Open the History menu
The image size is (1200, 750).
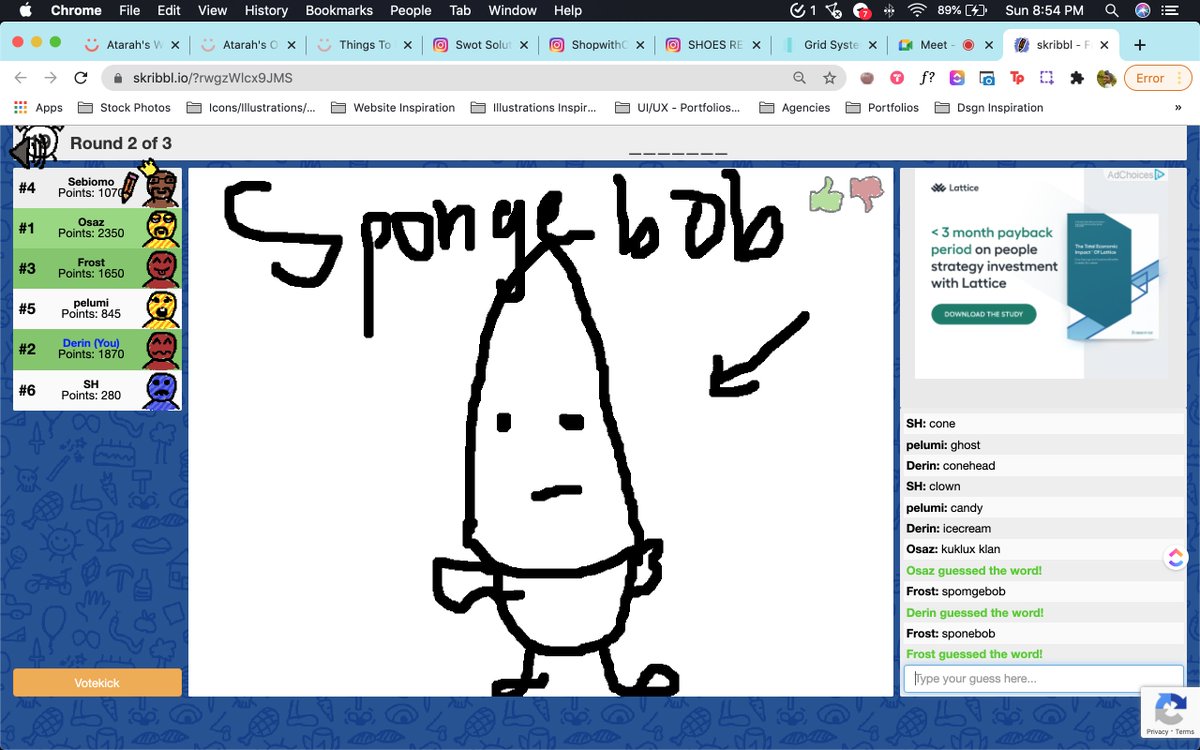266,10
